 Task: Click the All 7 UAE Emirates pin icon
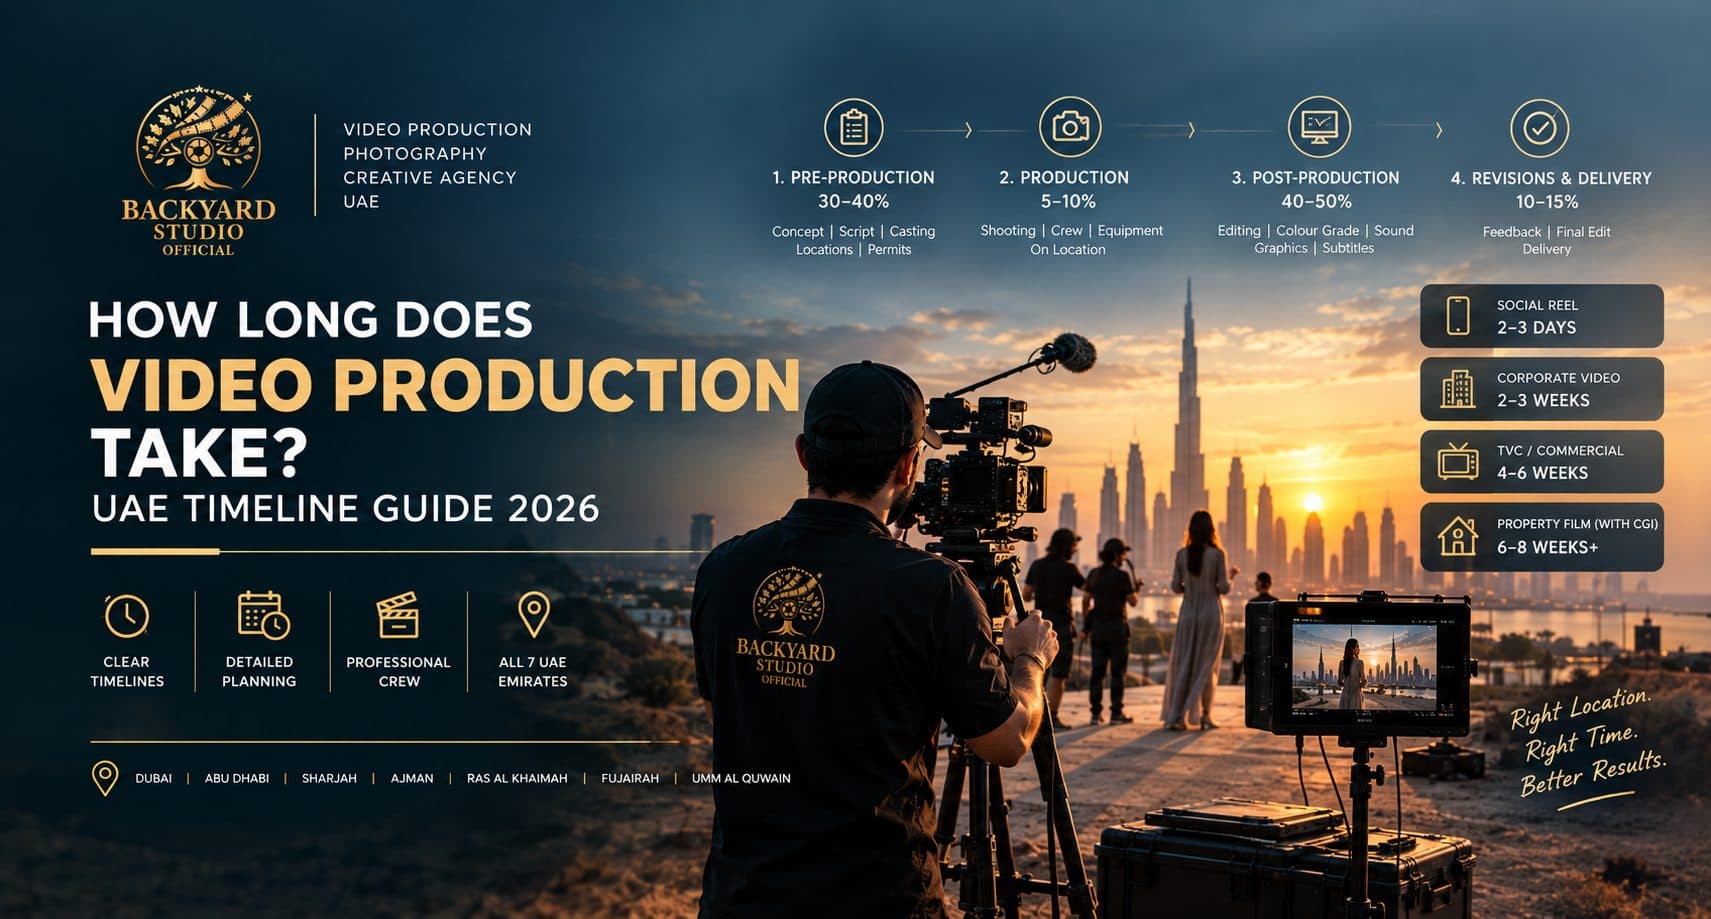pyautogui.click(x=533, y=614)
